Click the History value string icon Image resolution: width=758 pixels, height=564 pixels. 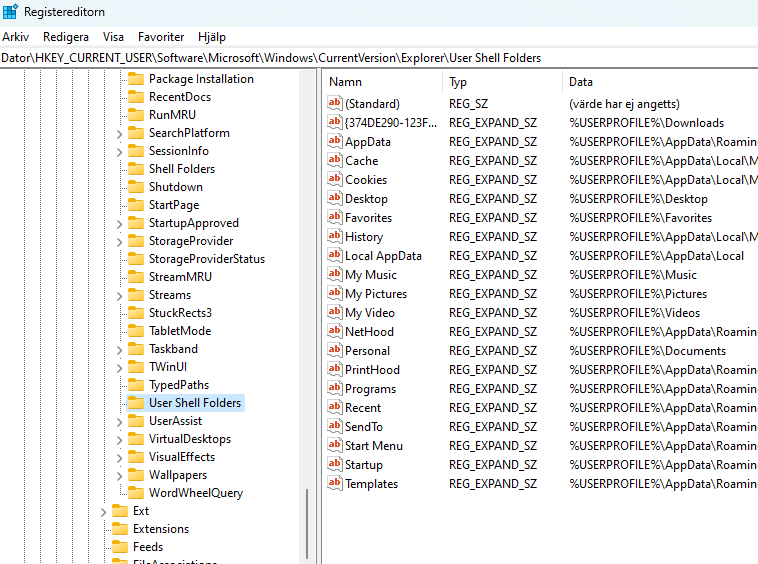pyautogui.click(x=335, y=236)
